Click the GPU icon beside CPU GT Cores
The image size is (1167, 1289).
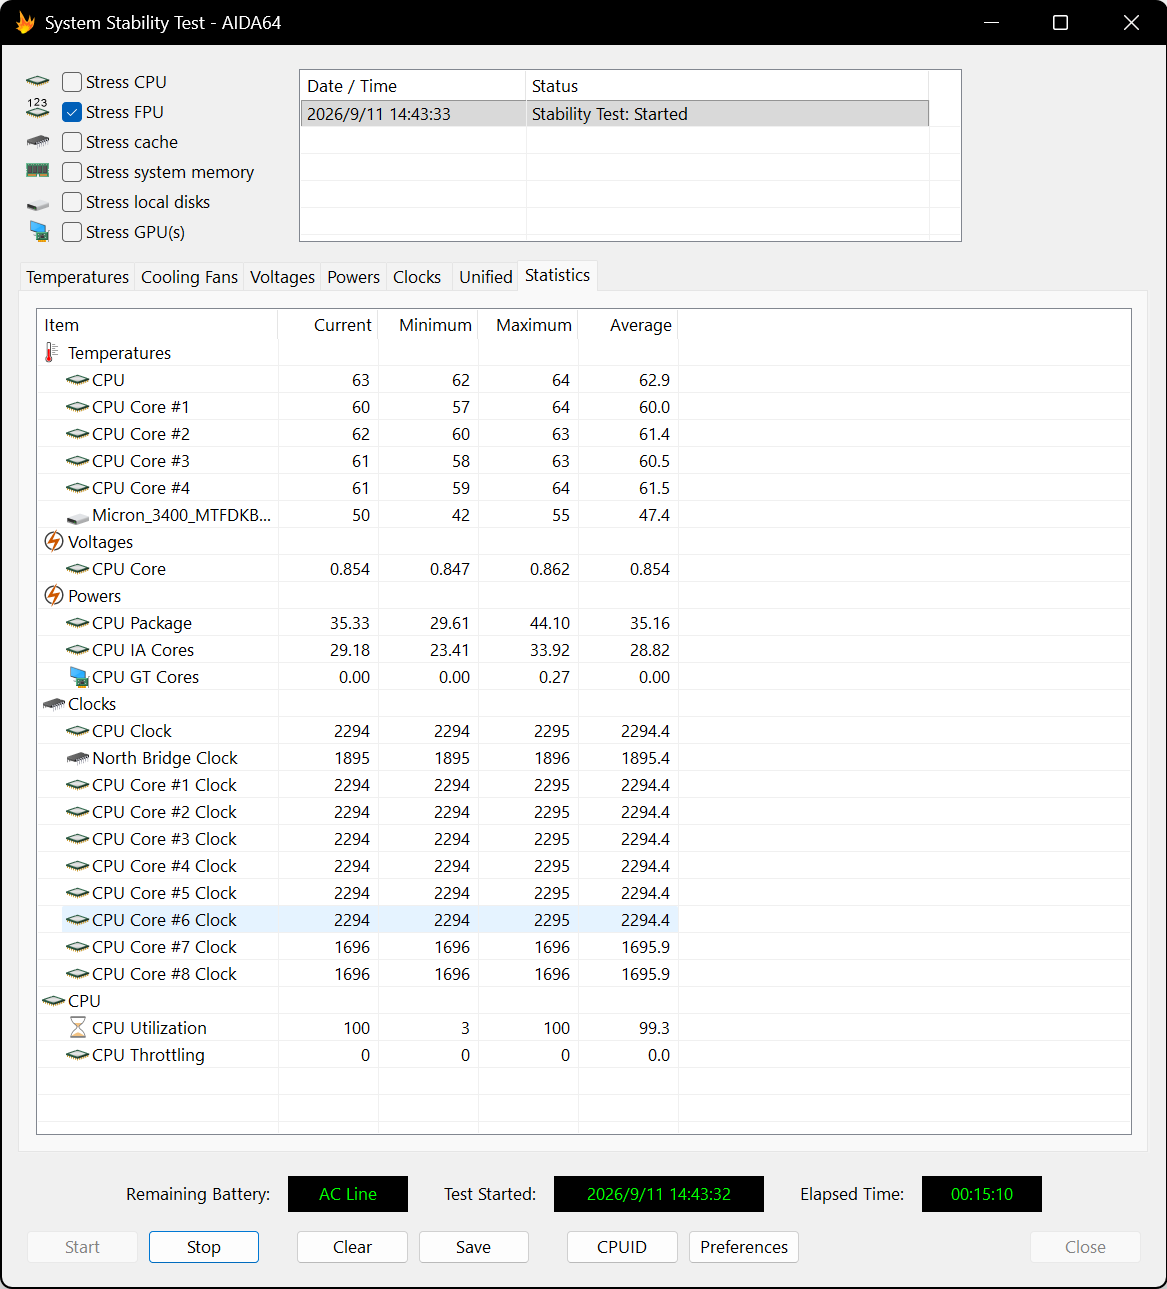[79, 677]
